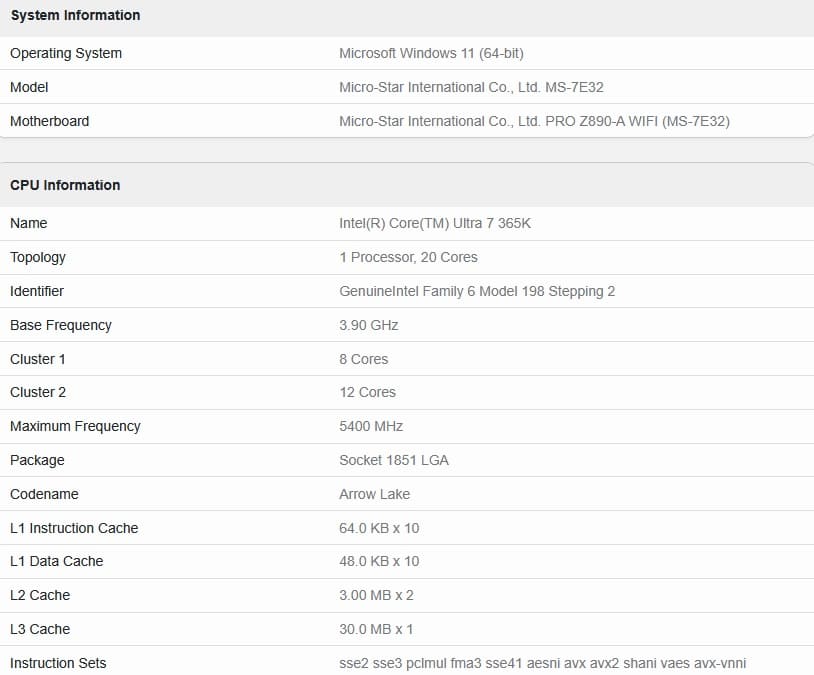Screen dimensions: 814x675
Task: Select the Codename label
Action: 44,494
